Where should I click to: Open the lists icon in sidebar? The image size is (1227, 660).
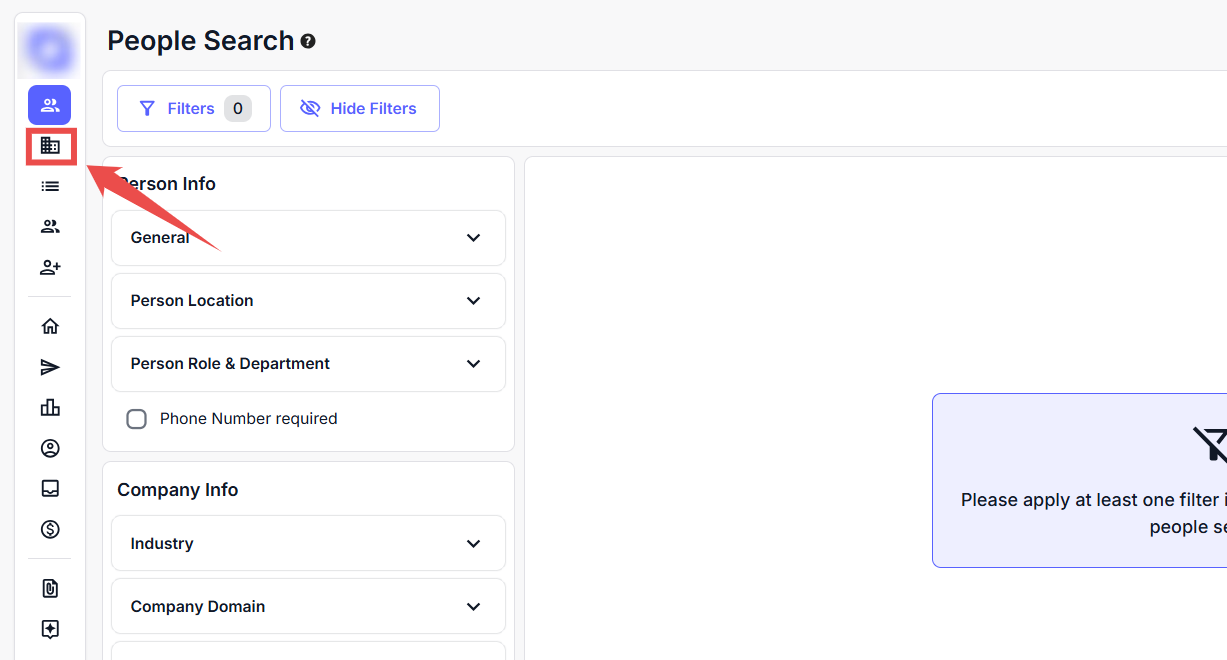(50, 186)
